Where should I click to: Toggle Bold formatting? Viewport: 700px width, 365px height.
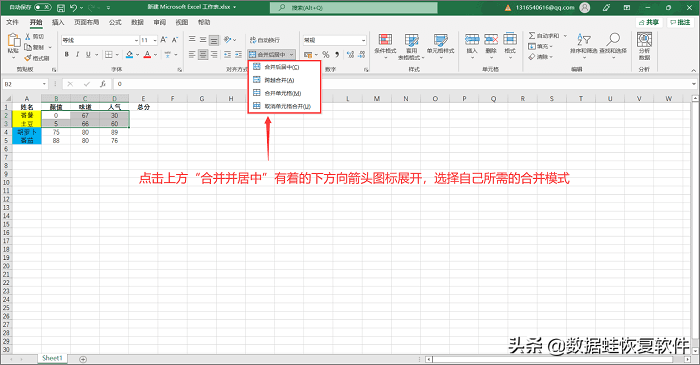click(67, 54)
